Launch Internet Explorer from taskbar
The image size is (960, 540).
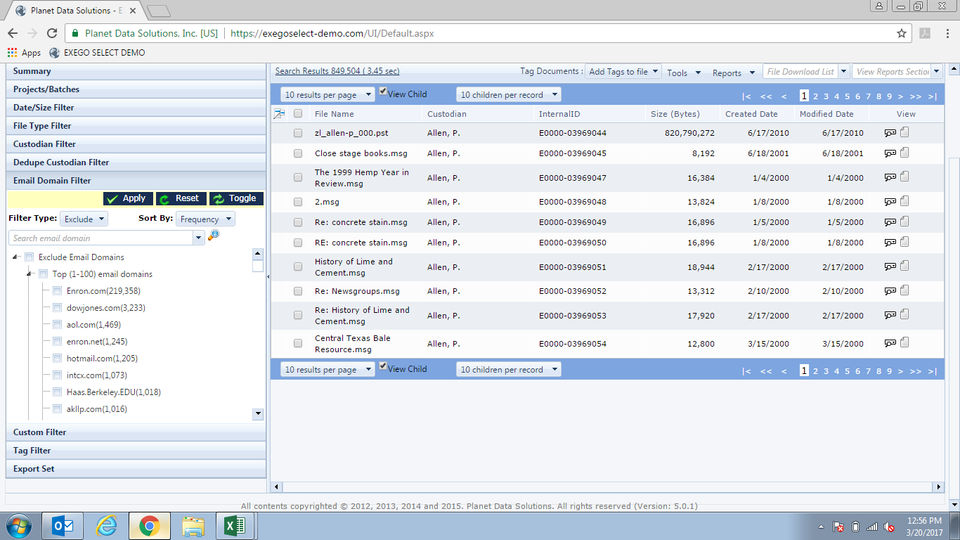coord(106,526)
